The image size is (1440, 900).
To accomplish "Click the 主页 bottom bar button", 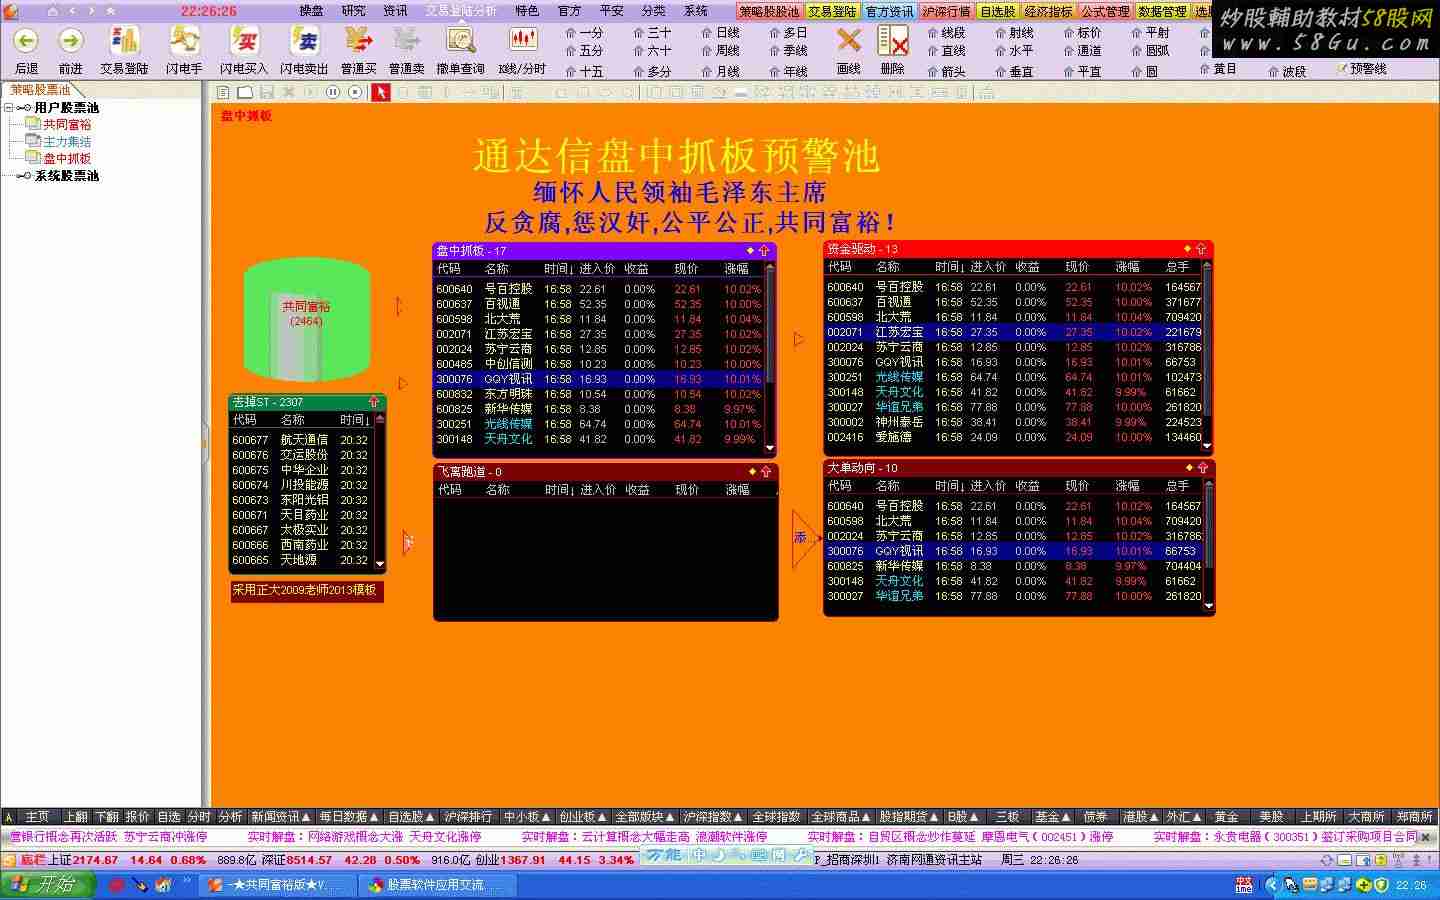I will (37, 817).
